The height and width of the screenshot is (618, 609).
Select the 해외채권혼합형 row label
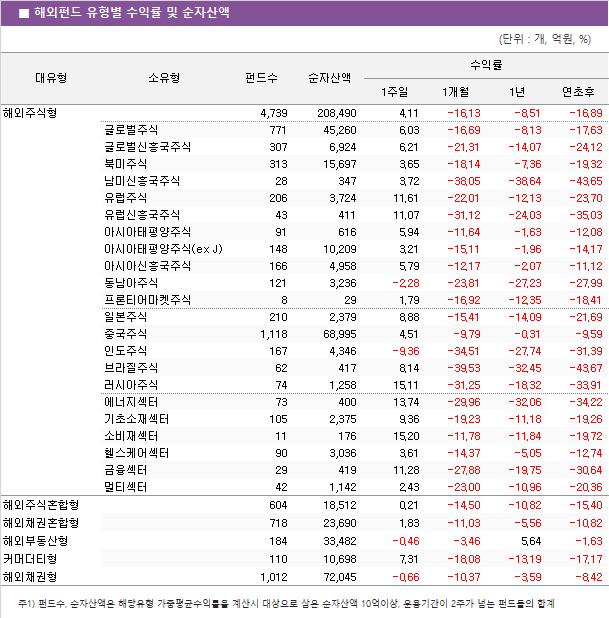[x=41, y=523]
